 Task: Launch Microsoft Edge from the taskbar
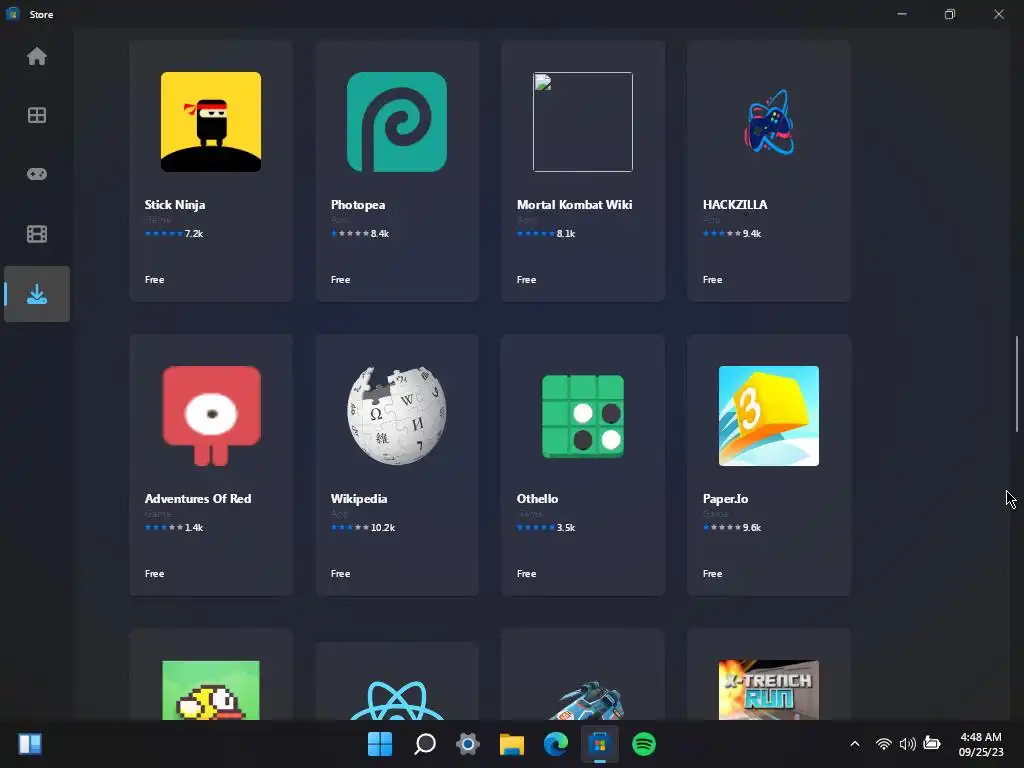pos(556,744)
